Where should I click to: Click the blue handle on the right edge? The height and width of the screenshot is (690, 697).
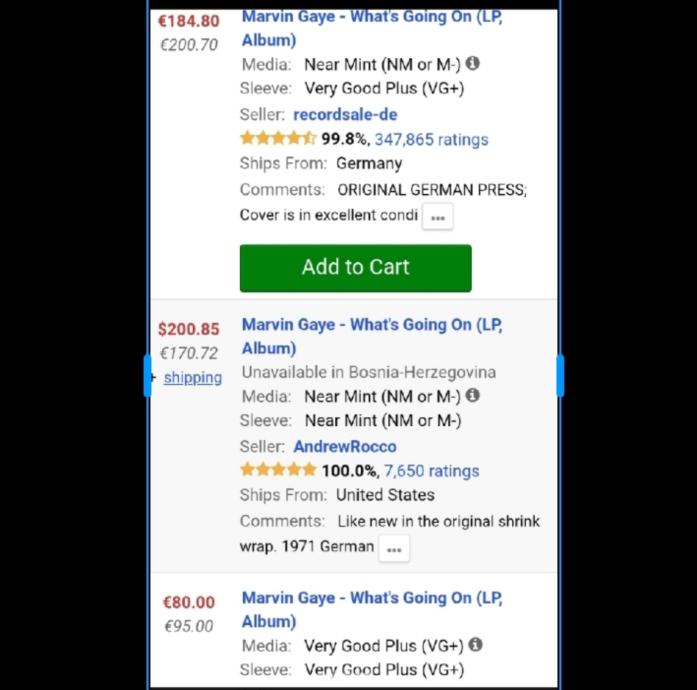coord(560,375)
